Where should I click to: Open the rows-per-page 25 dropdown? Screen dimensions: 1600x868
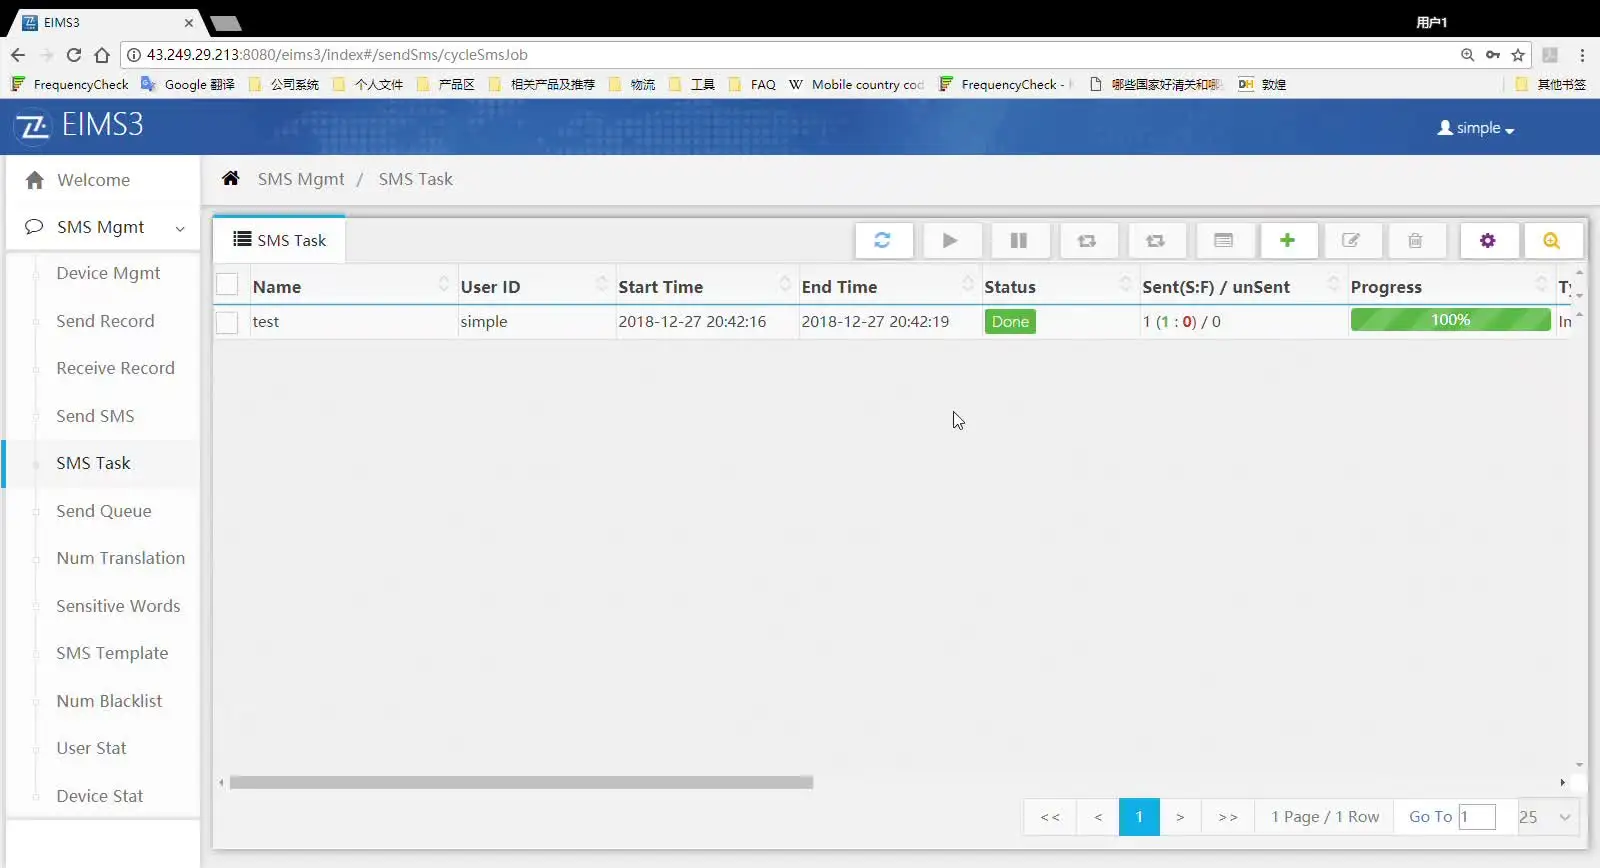coord(1546,817)
